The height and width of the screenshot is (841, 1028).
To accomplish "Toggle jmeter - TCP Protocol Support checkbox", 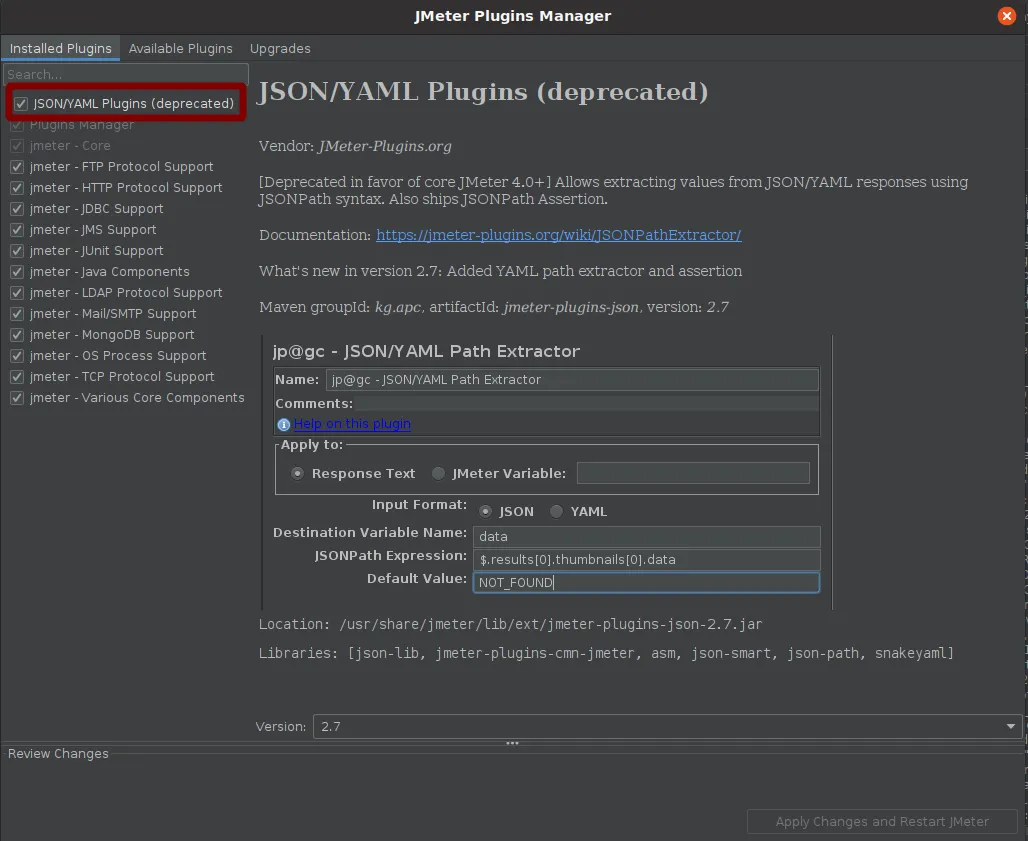I will pyautogui.click(x=17, y=377).
